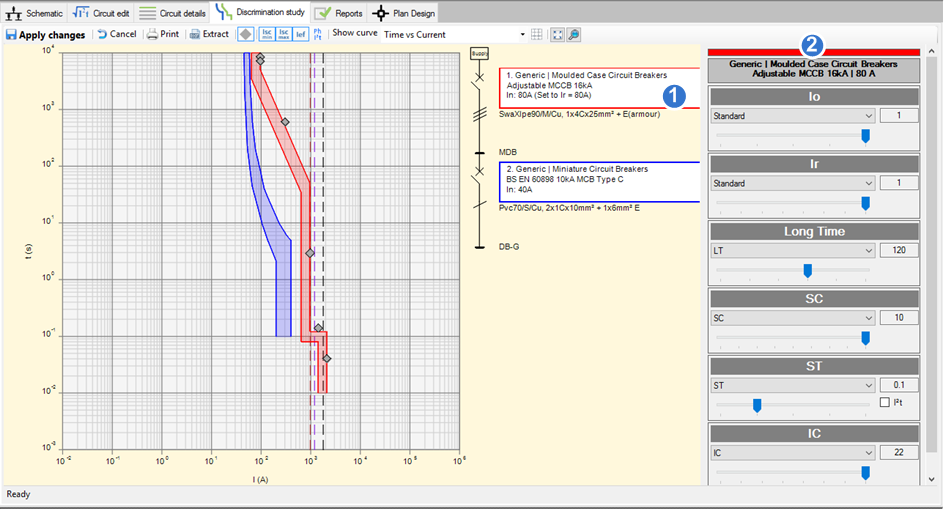Select the Discrimination study tab

coord(260,12)
